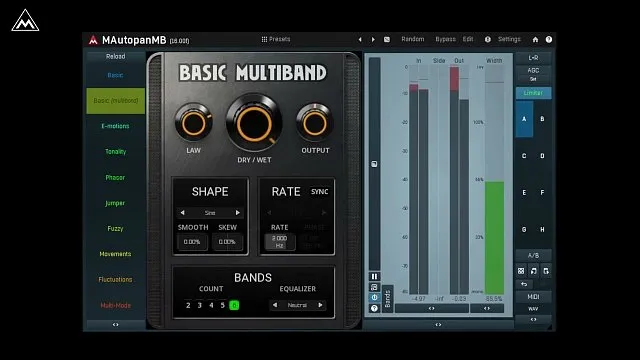This screenshot has width=640, height=360.
Task: Click the LAW knob
Action: click(x=193, y=123)
